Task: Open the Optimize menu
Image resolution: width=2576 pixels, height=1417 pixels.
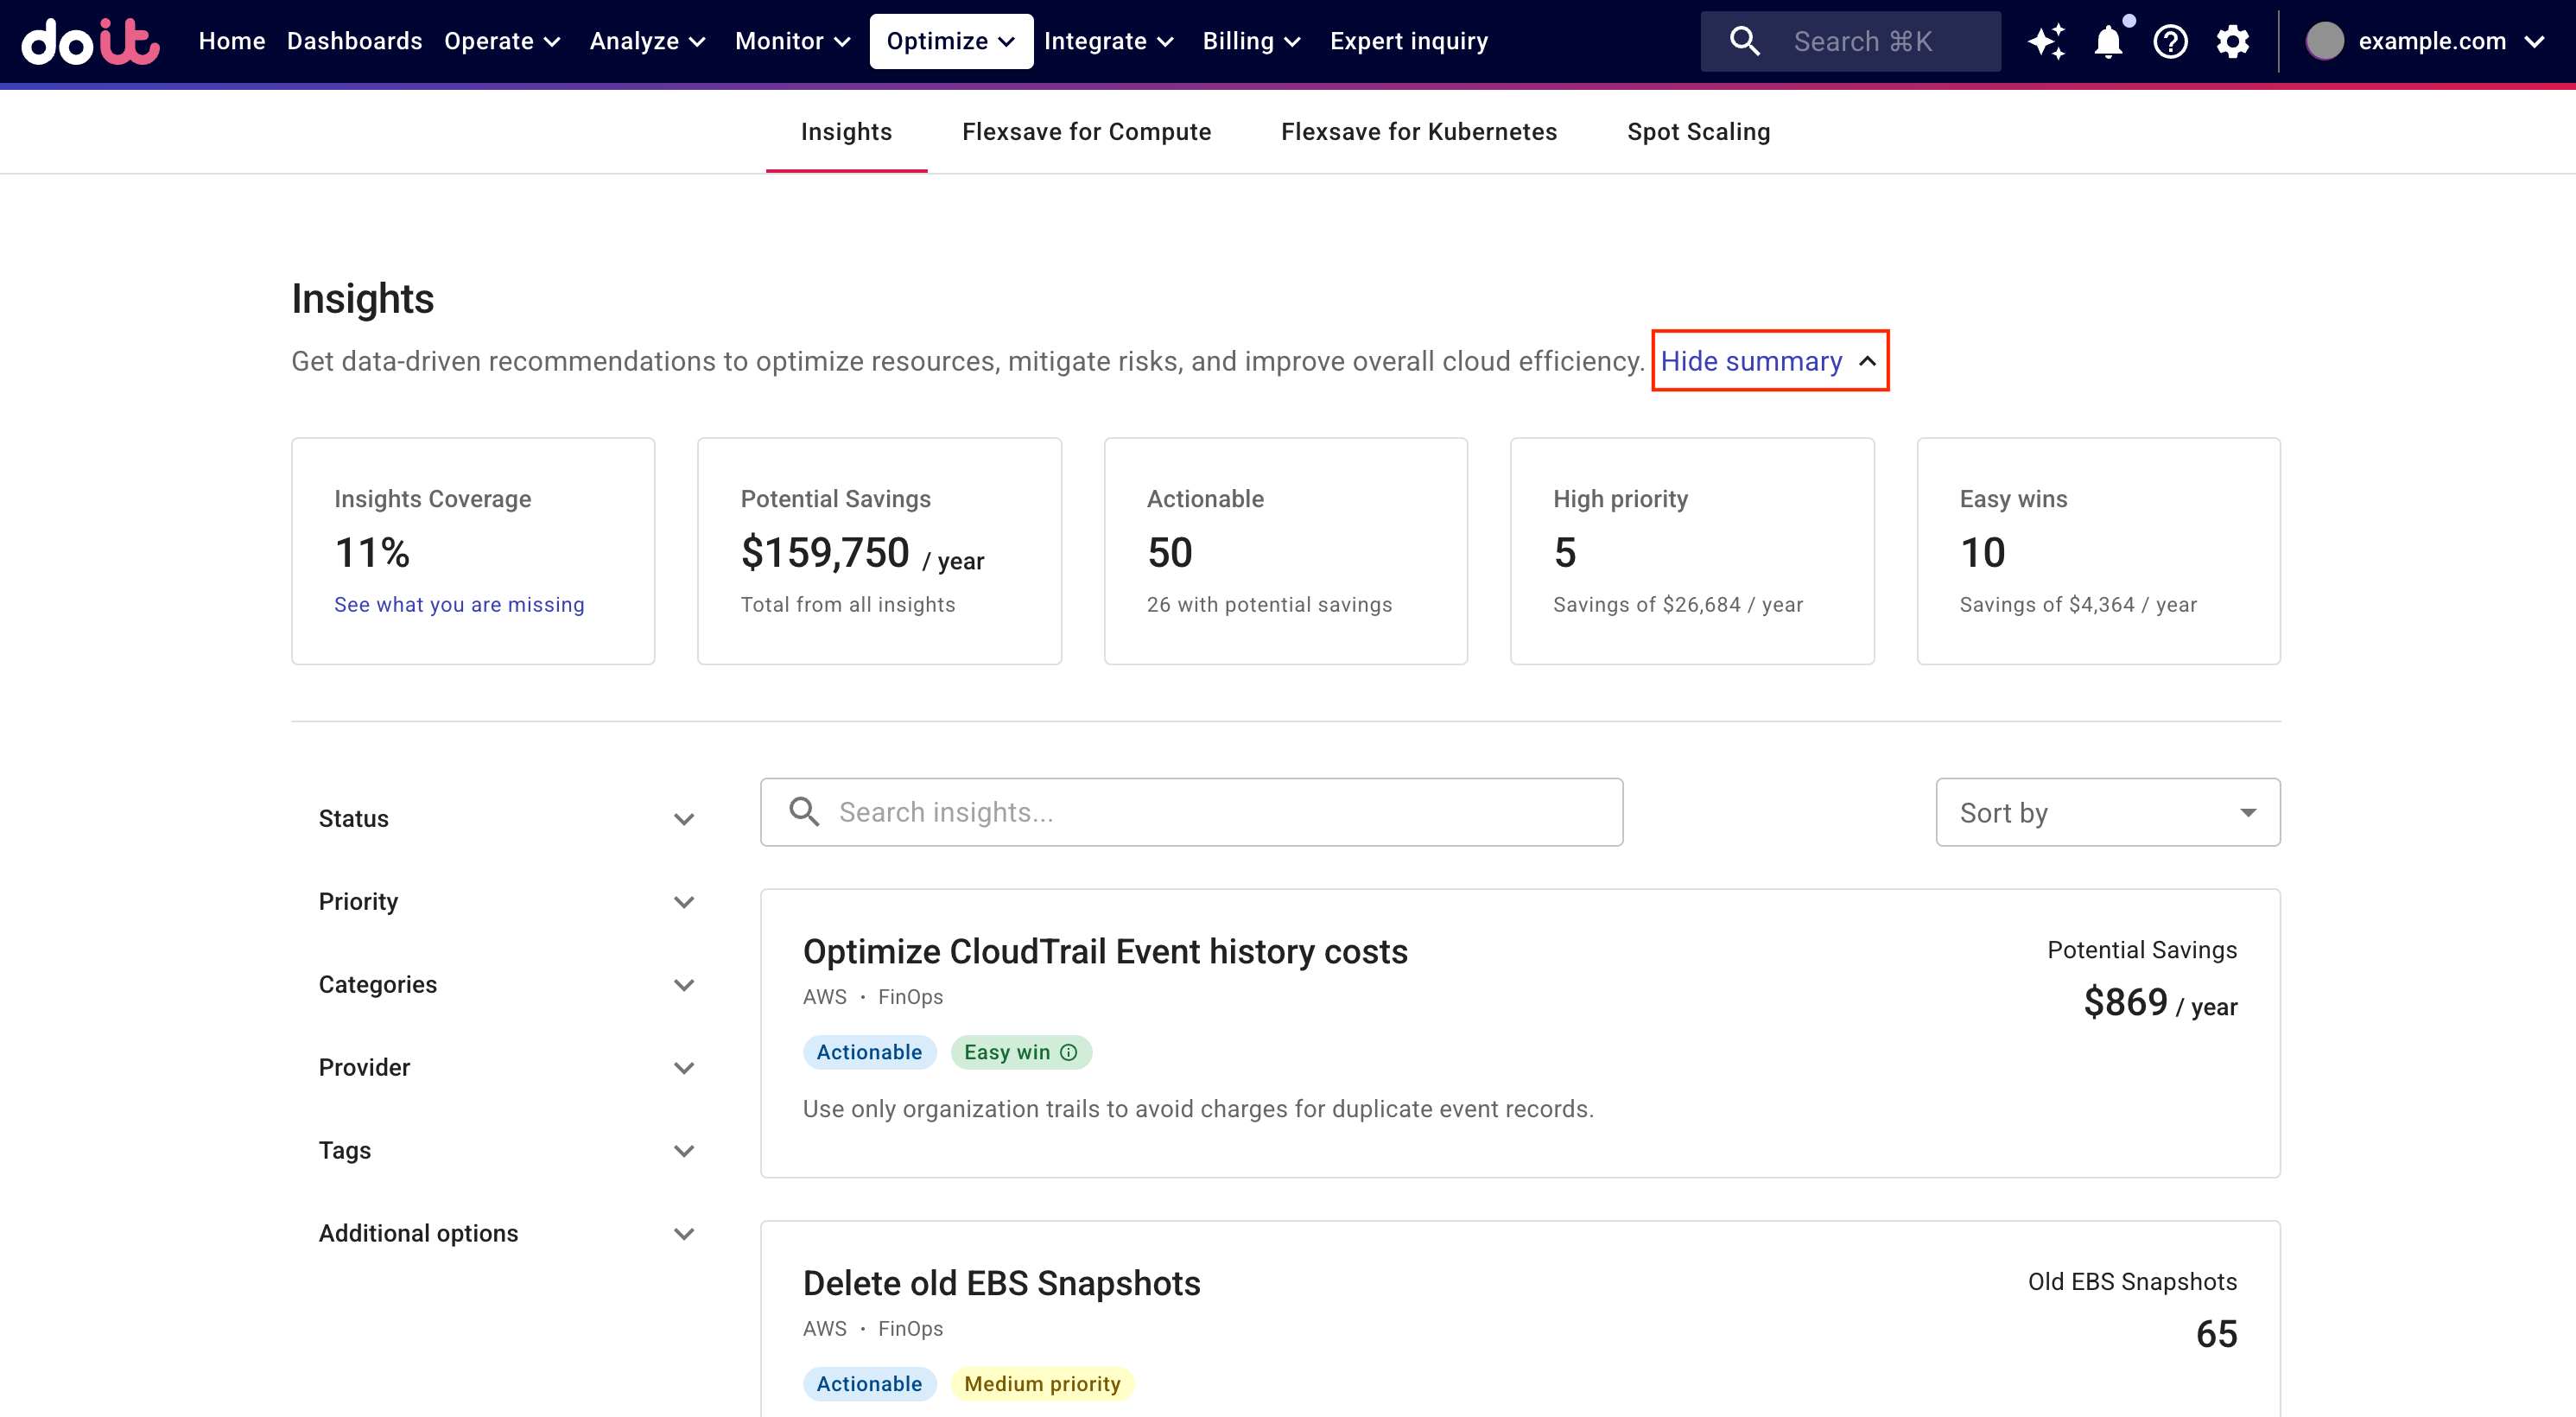Action: click(951, 41)
